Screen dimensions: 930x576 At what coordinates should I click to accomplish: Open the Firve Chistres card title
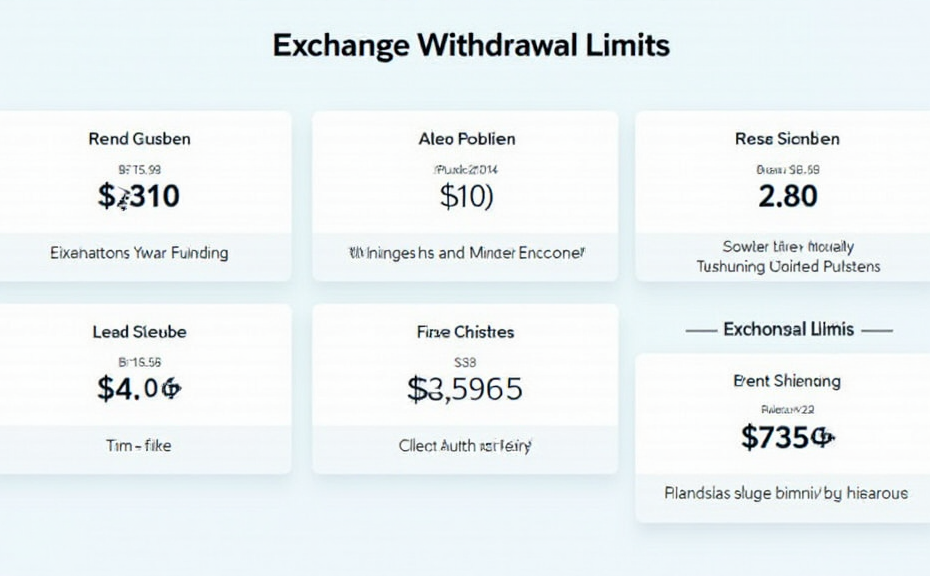(x=466, y=331)
